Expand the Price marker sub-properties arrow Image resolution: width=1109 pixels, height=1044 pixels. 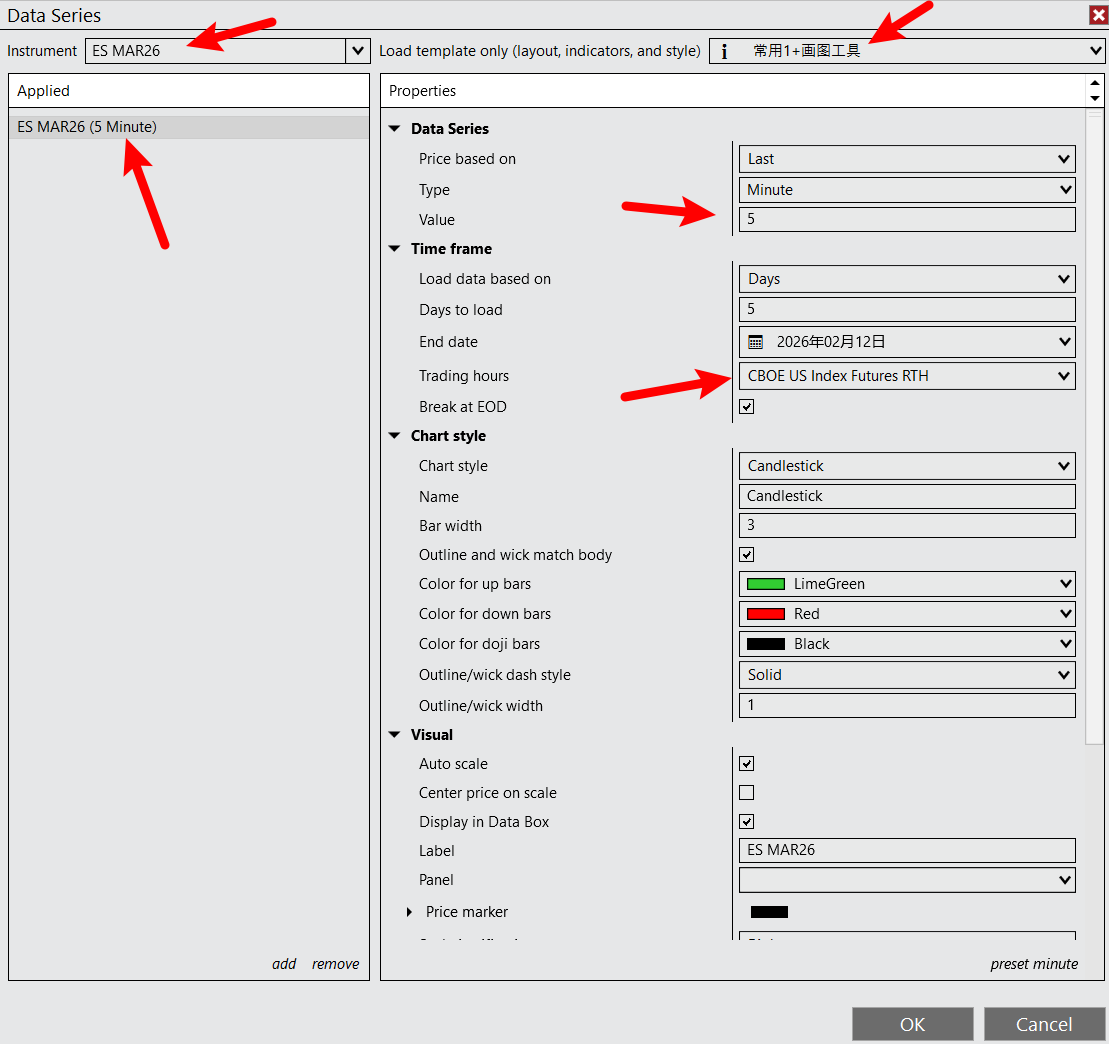pos(409,912)
